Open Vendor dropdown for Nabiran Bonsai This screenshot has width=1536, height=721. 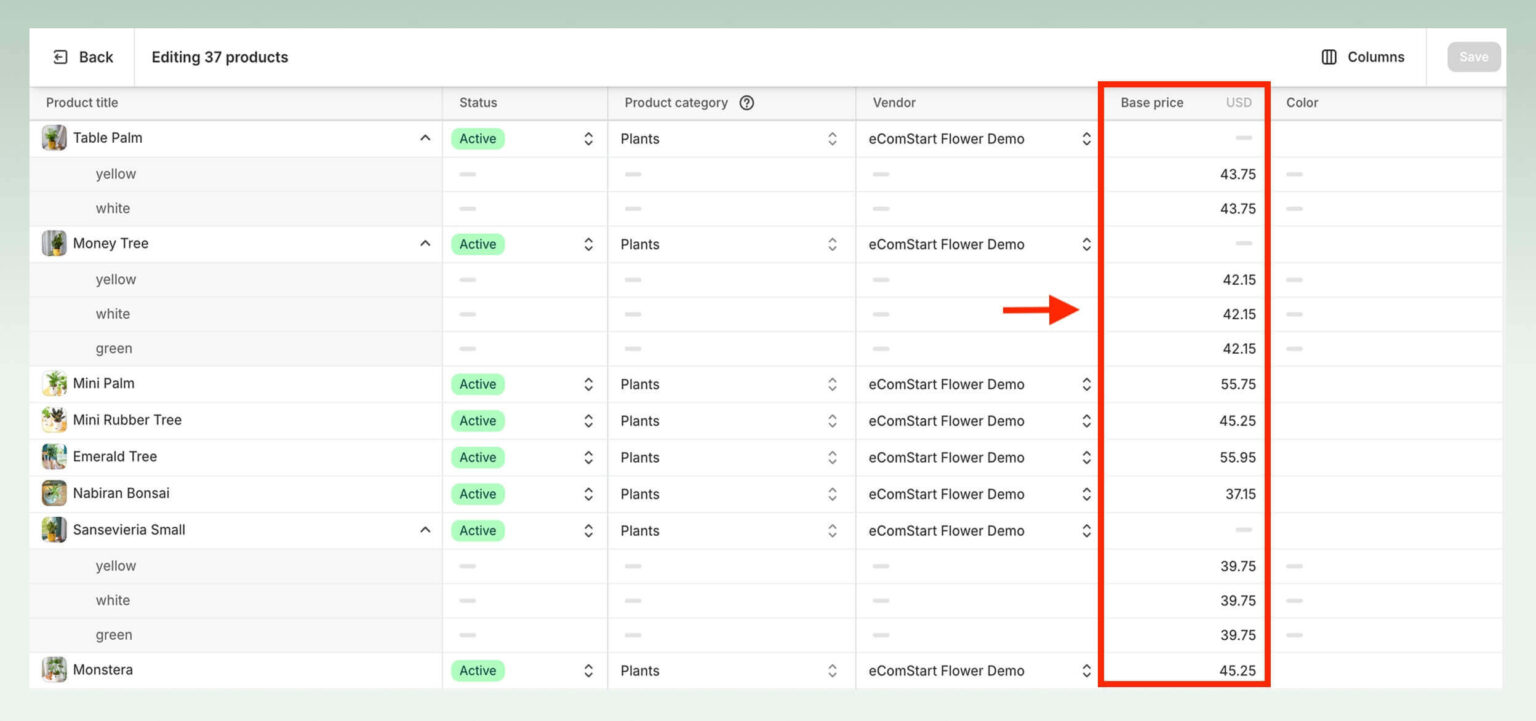(1086, 494)
